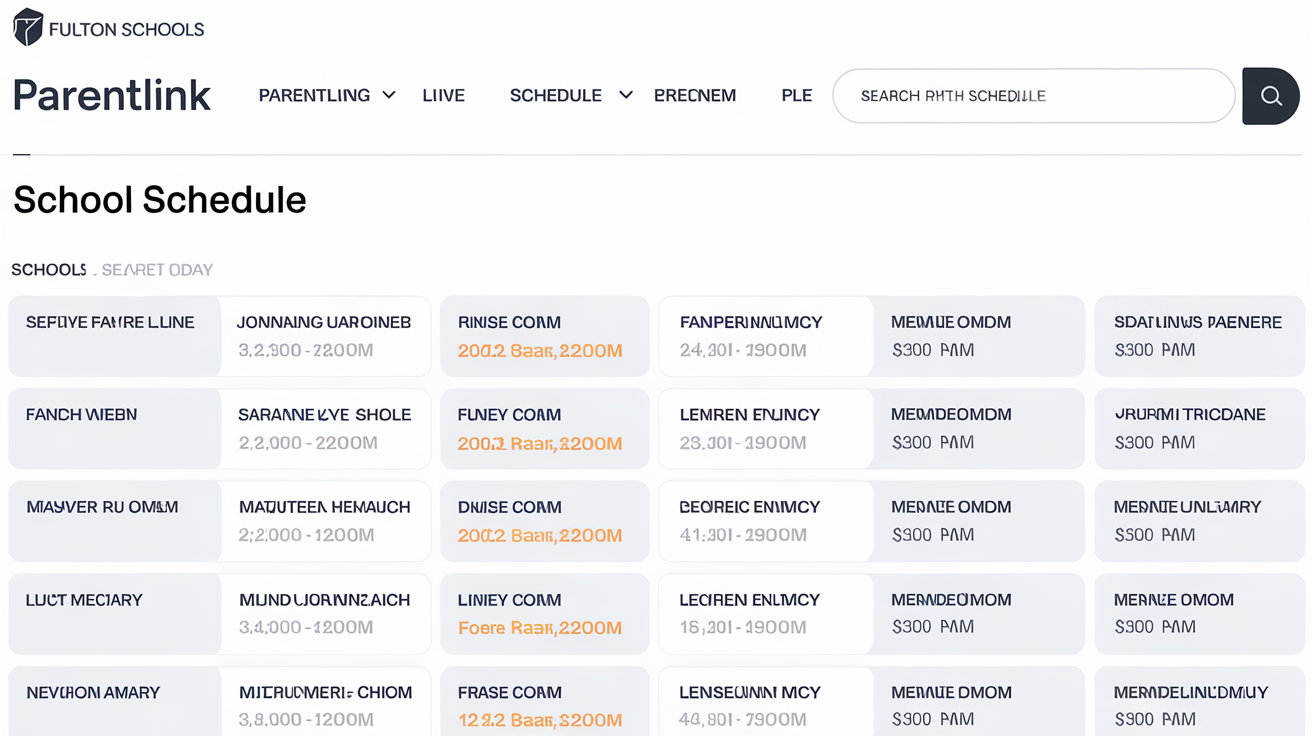Select the SEARET ODAY breadcrumb label
This screenshot has height=736, width=1312.
pyautogui.click(x=157, y=270)
